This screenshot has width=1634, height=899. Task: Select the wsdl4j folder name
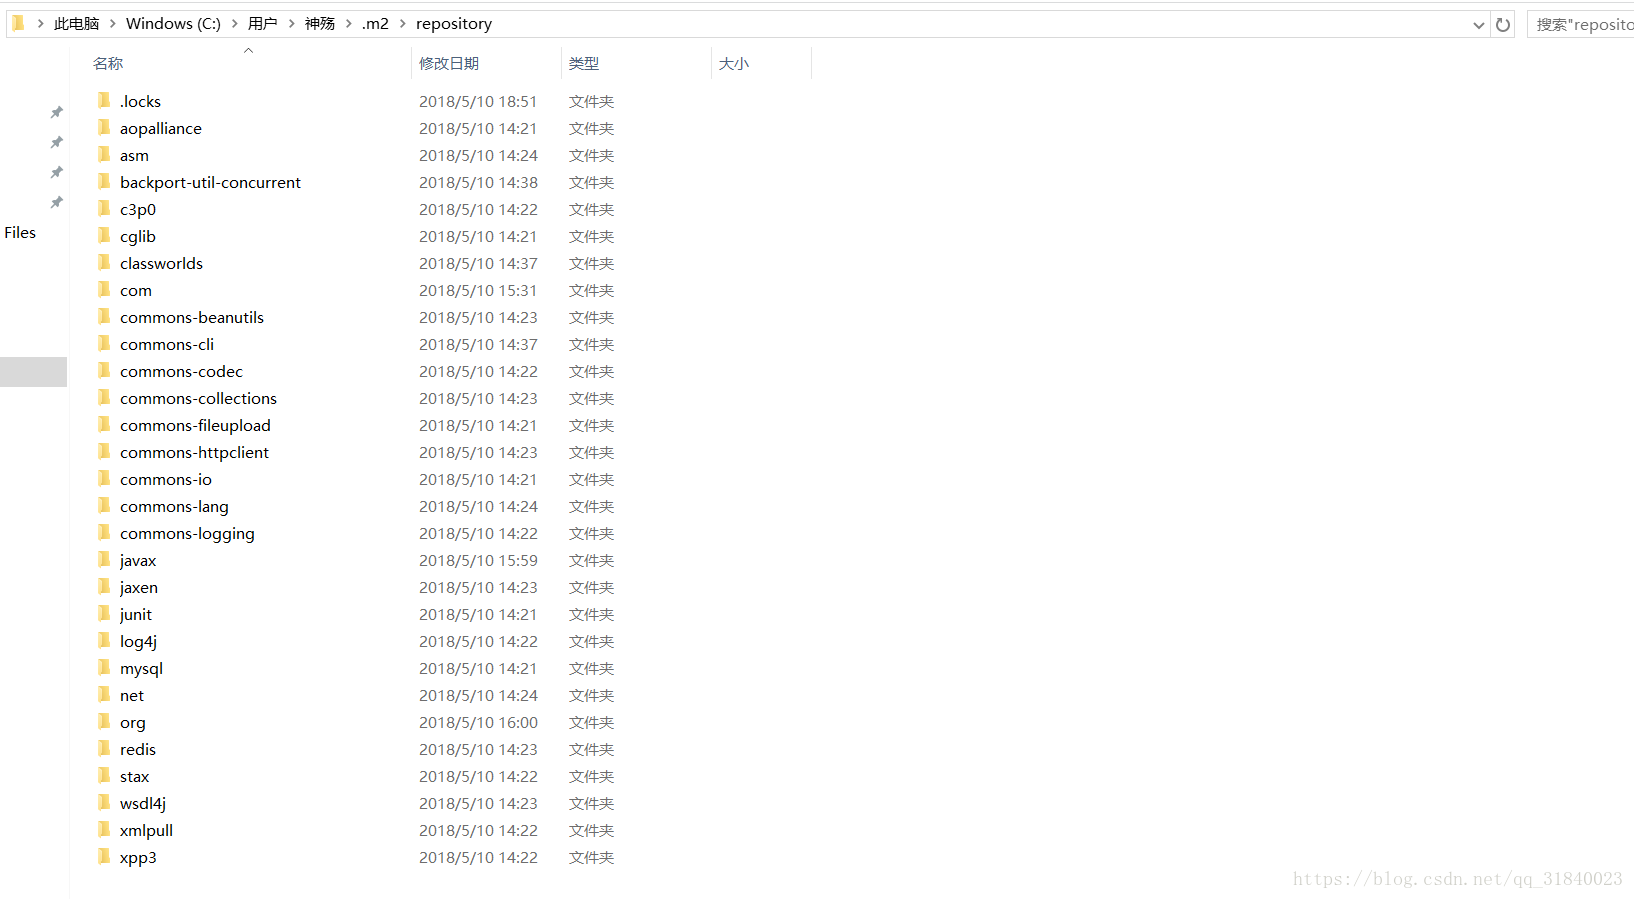pos(143,803)
